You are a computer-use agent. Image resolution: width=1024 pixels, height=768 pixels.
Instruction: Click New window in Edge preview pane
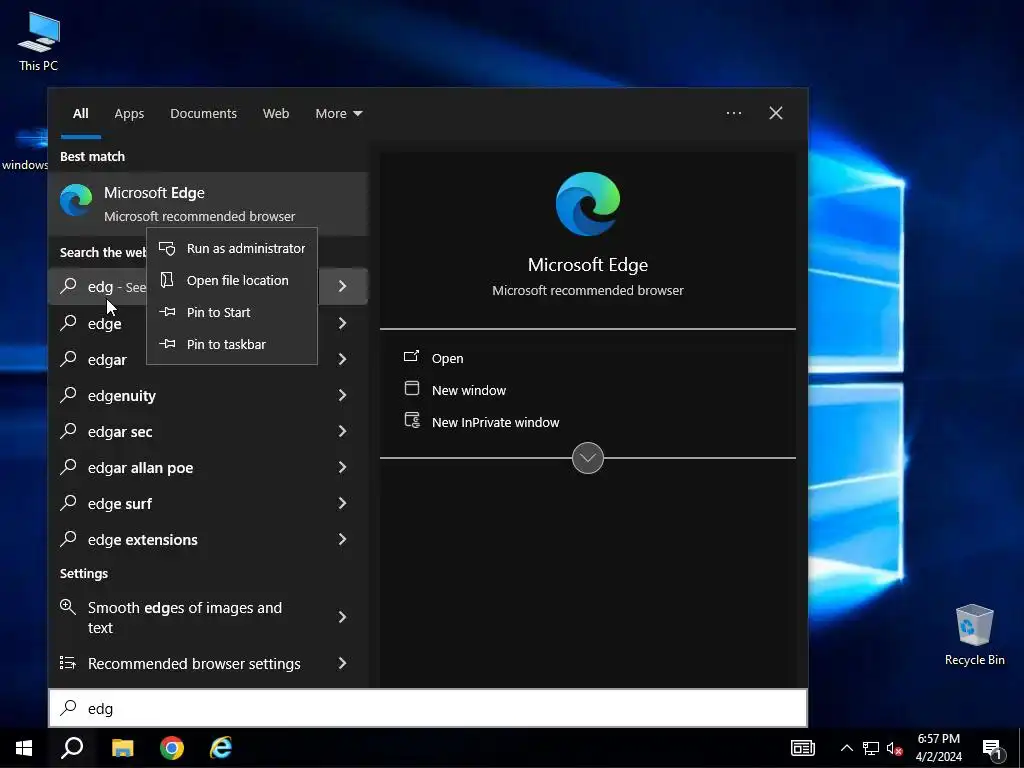[469, 391]
